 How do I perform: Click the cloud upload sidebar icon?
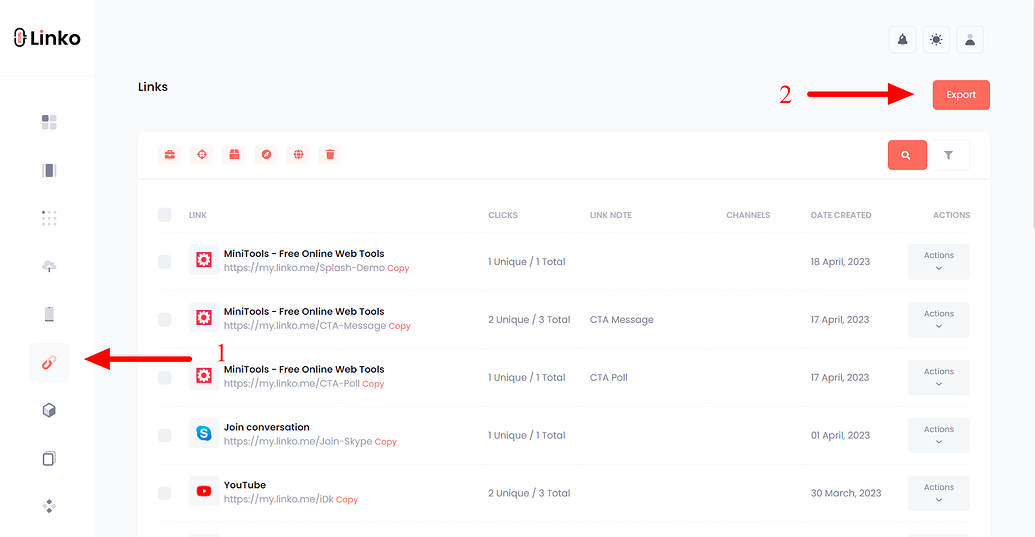(49, 266)
